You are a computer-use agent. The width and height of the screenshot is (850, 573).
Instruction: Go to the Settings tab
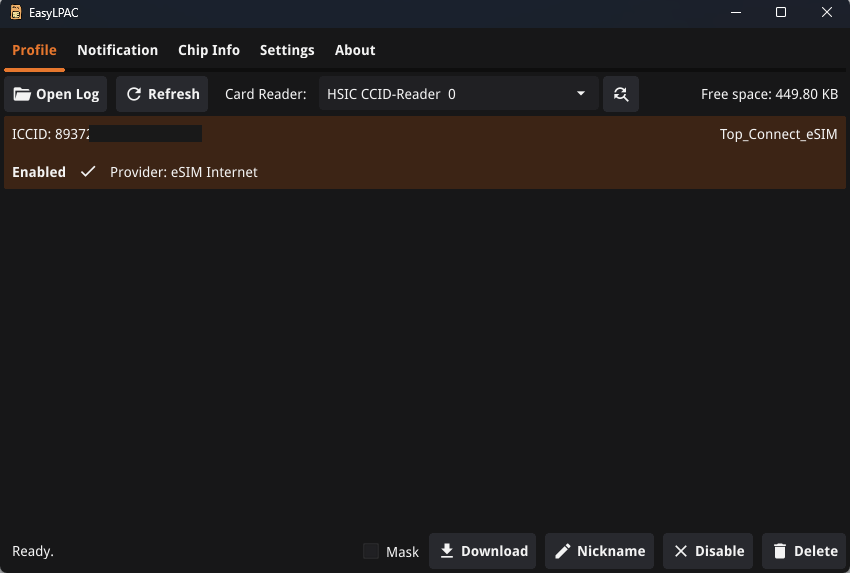pyautogui.click(x=287, y=50)
